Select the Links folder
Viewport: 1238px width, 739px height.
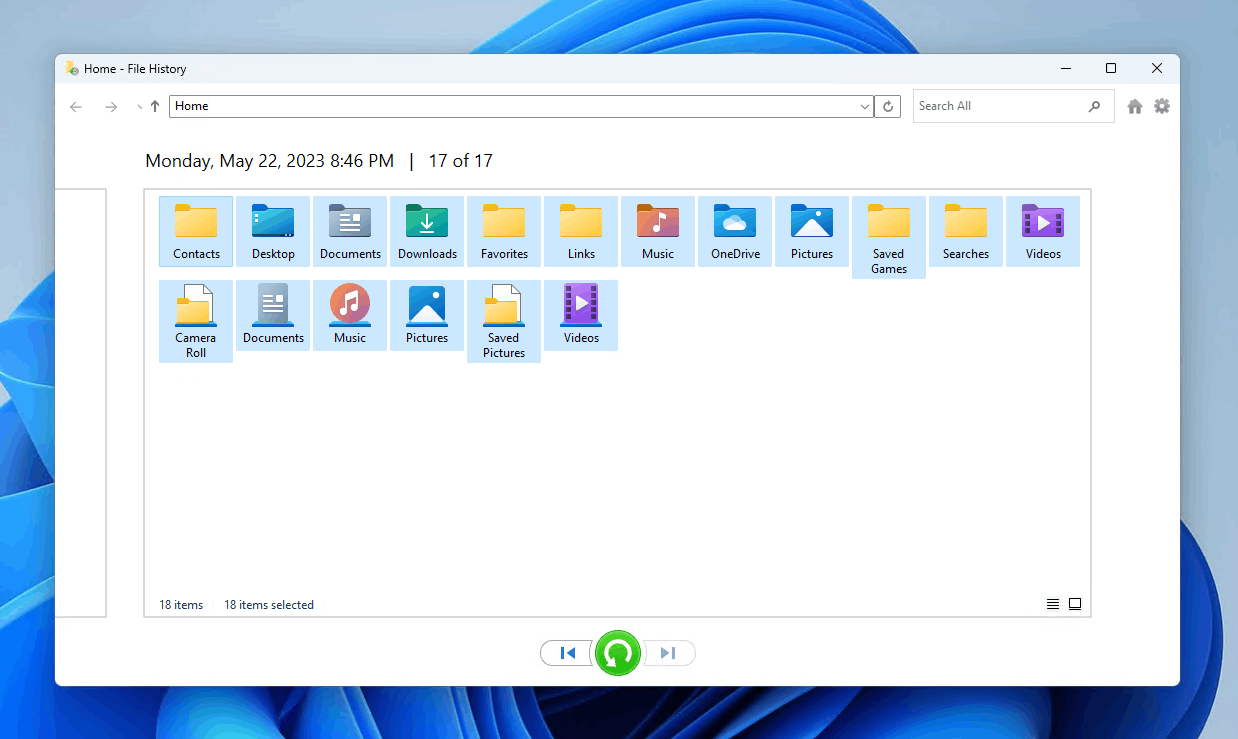(x=581, y=231)
